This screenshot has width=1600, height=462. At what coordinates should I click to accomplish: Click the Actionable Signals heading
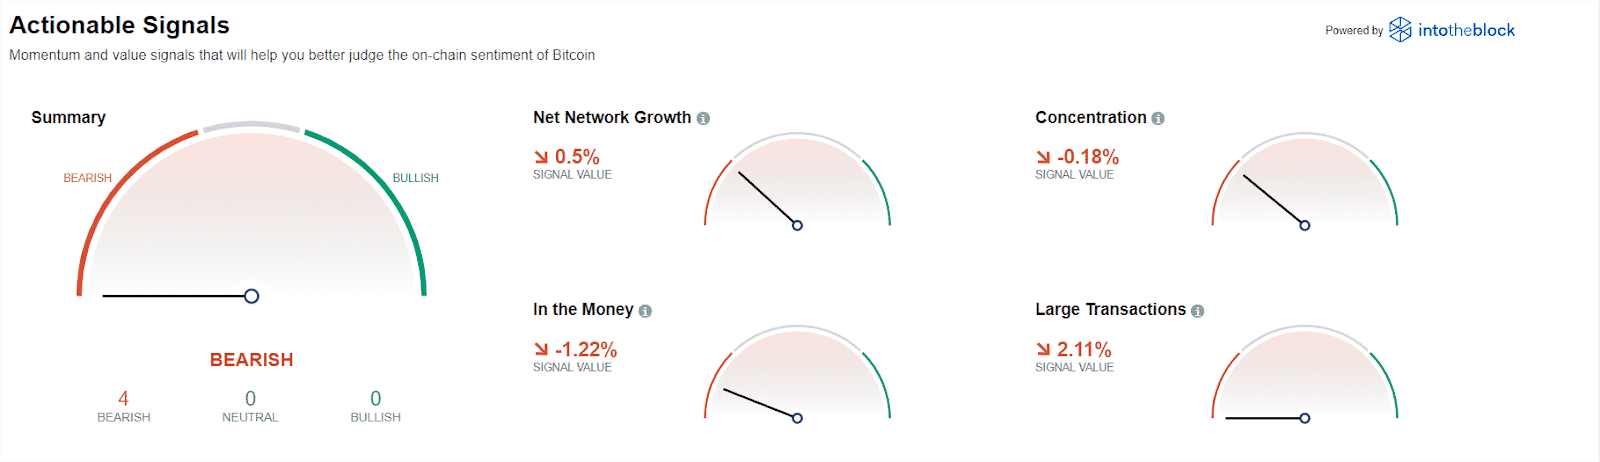click(119, 25)
